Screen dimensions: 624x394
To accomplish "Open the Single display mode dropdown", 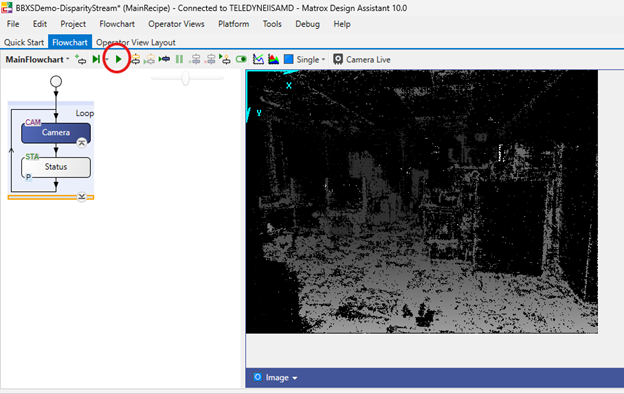I will (311, 60).
